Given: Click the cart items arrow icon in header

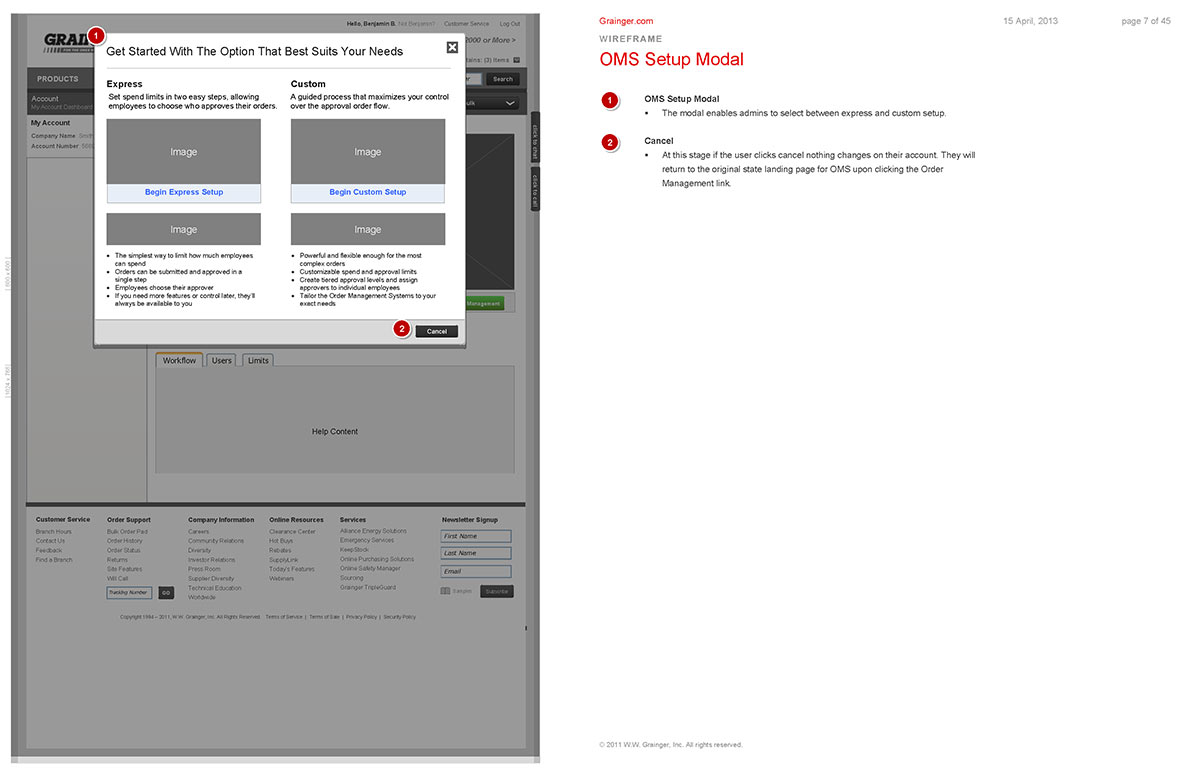Looking at the screenshot, I should [517, 61].
